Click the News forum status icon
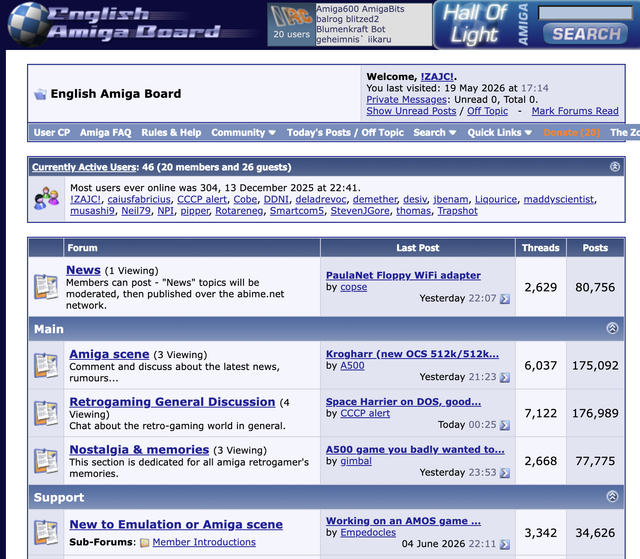 point(46,287)
